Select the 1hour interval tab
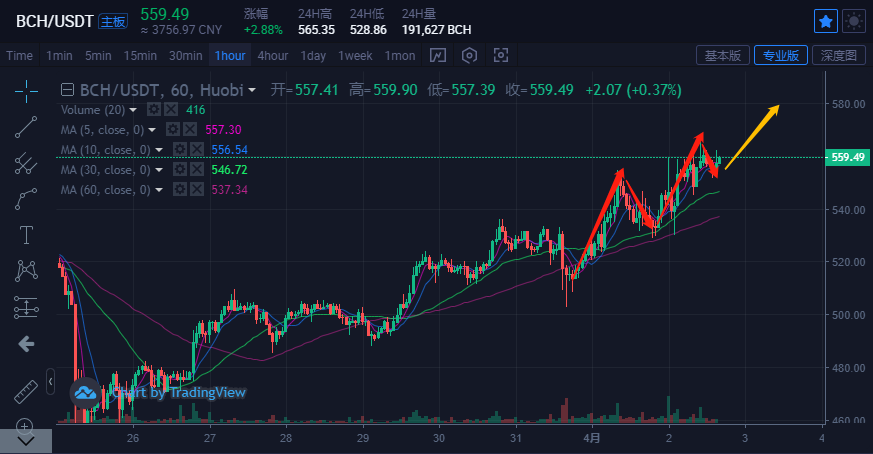Screen dimensions: 873x454 (230, 56)
